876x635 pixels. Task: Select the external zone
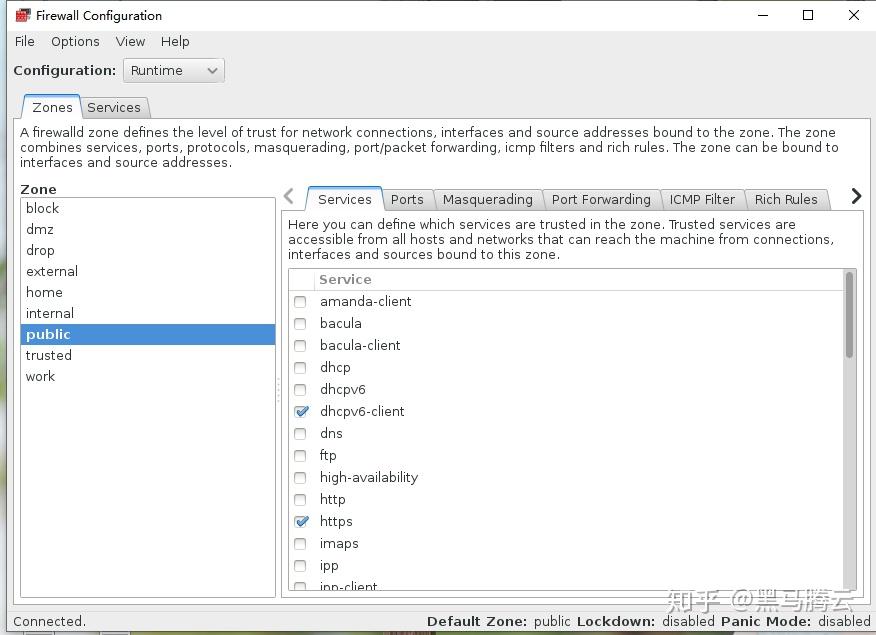[148, 271]
